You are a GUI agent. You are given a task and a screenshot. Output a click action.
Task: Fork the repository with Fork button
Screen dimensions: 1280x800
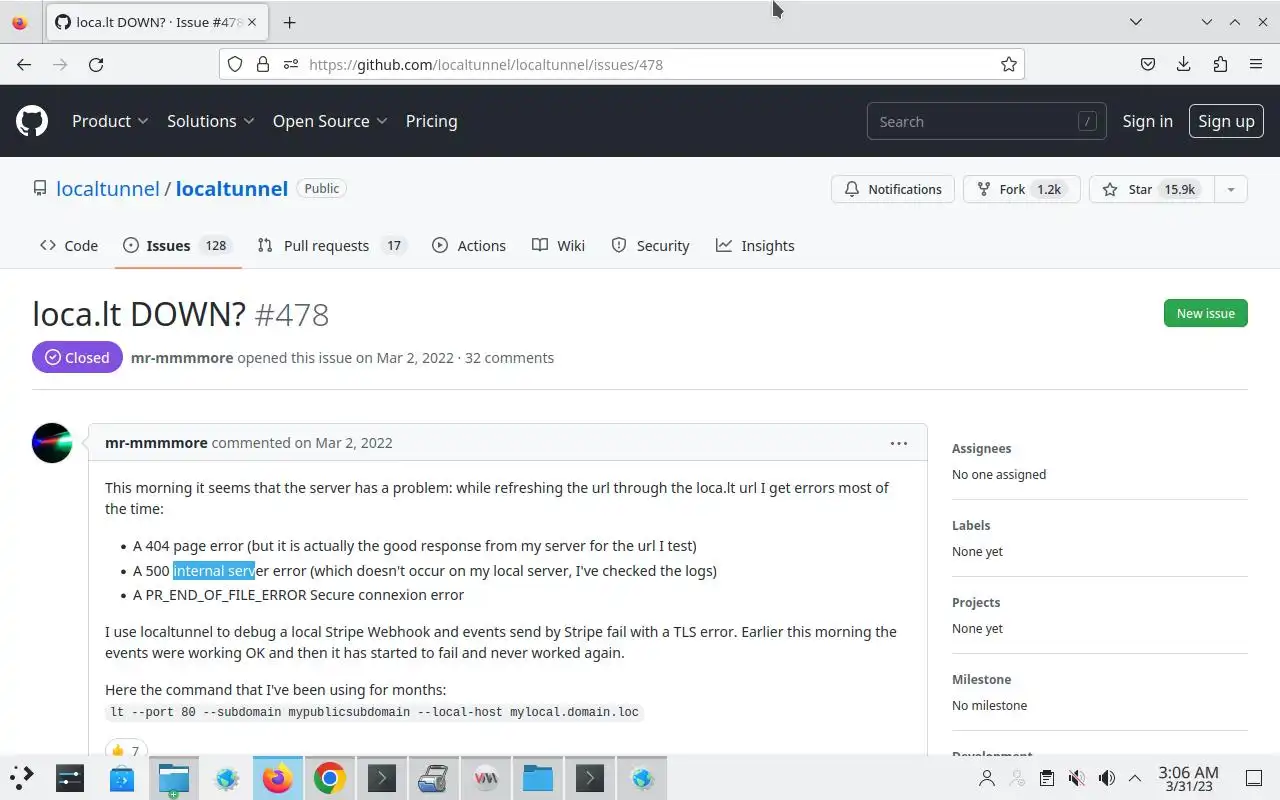click(x=1021, y=189)
